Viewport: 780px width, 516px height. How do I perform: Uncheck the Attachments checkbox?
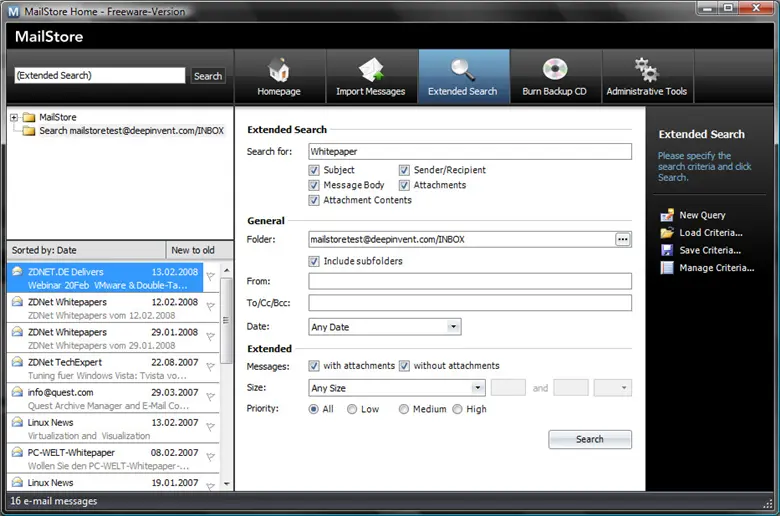tap(404, 185)
